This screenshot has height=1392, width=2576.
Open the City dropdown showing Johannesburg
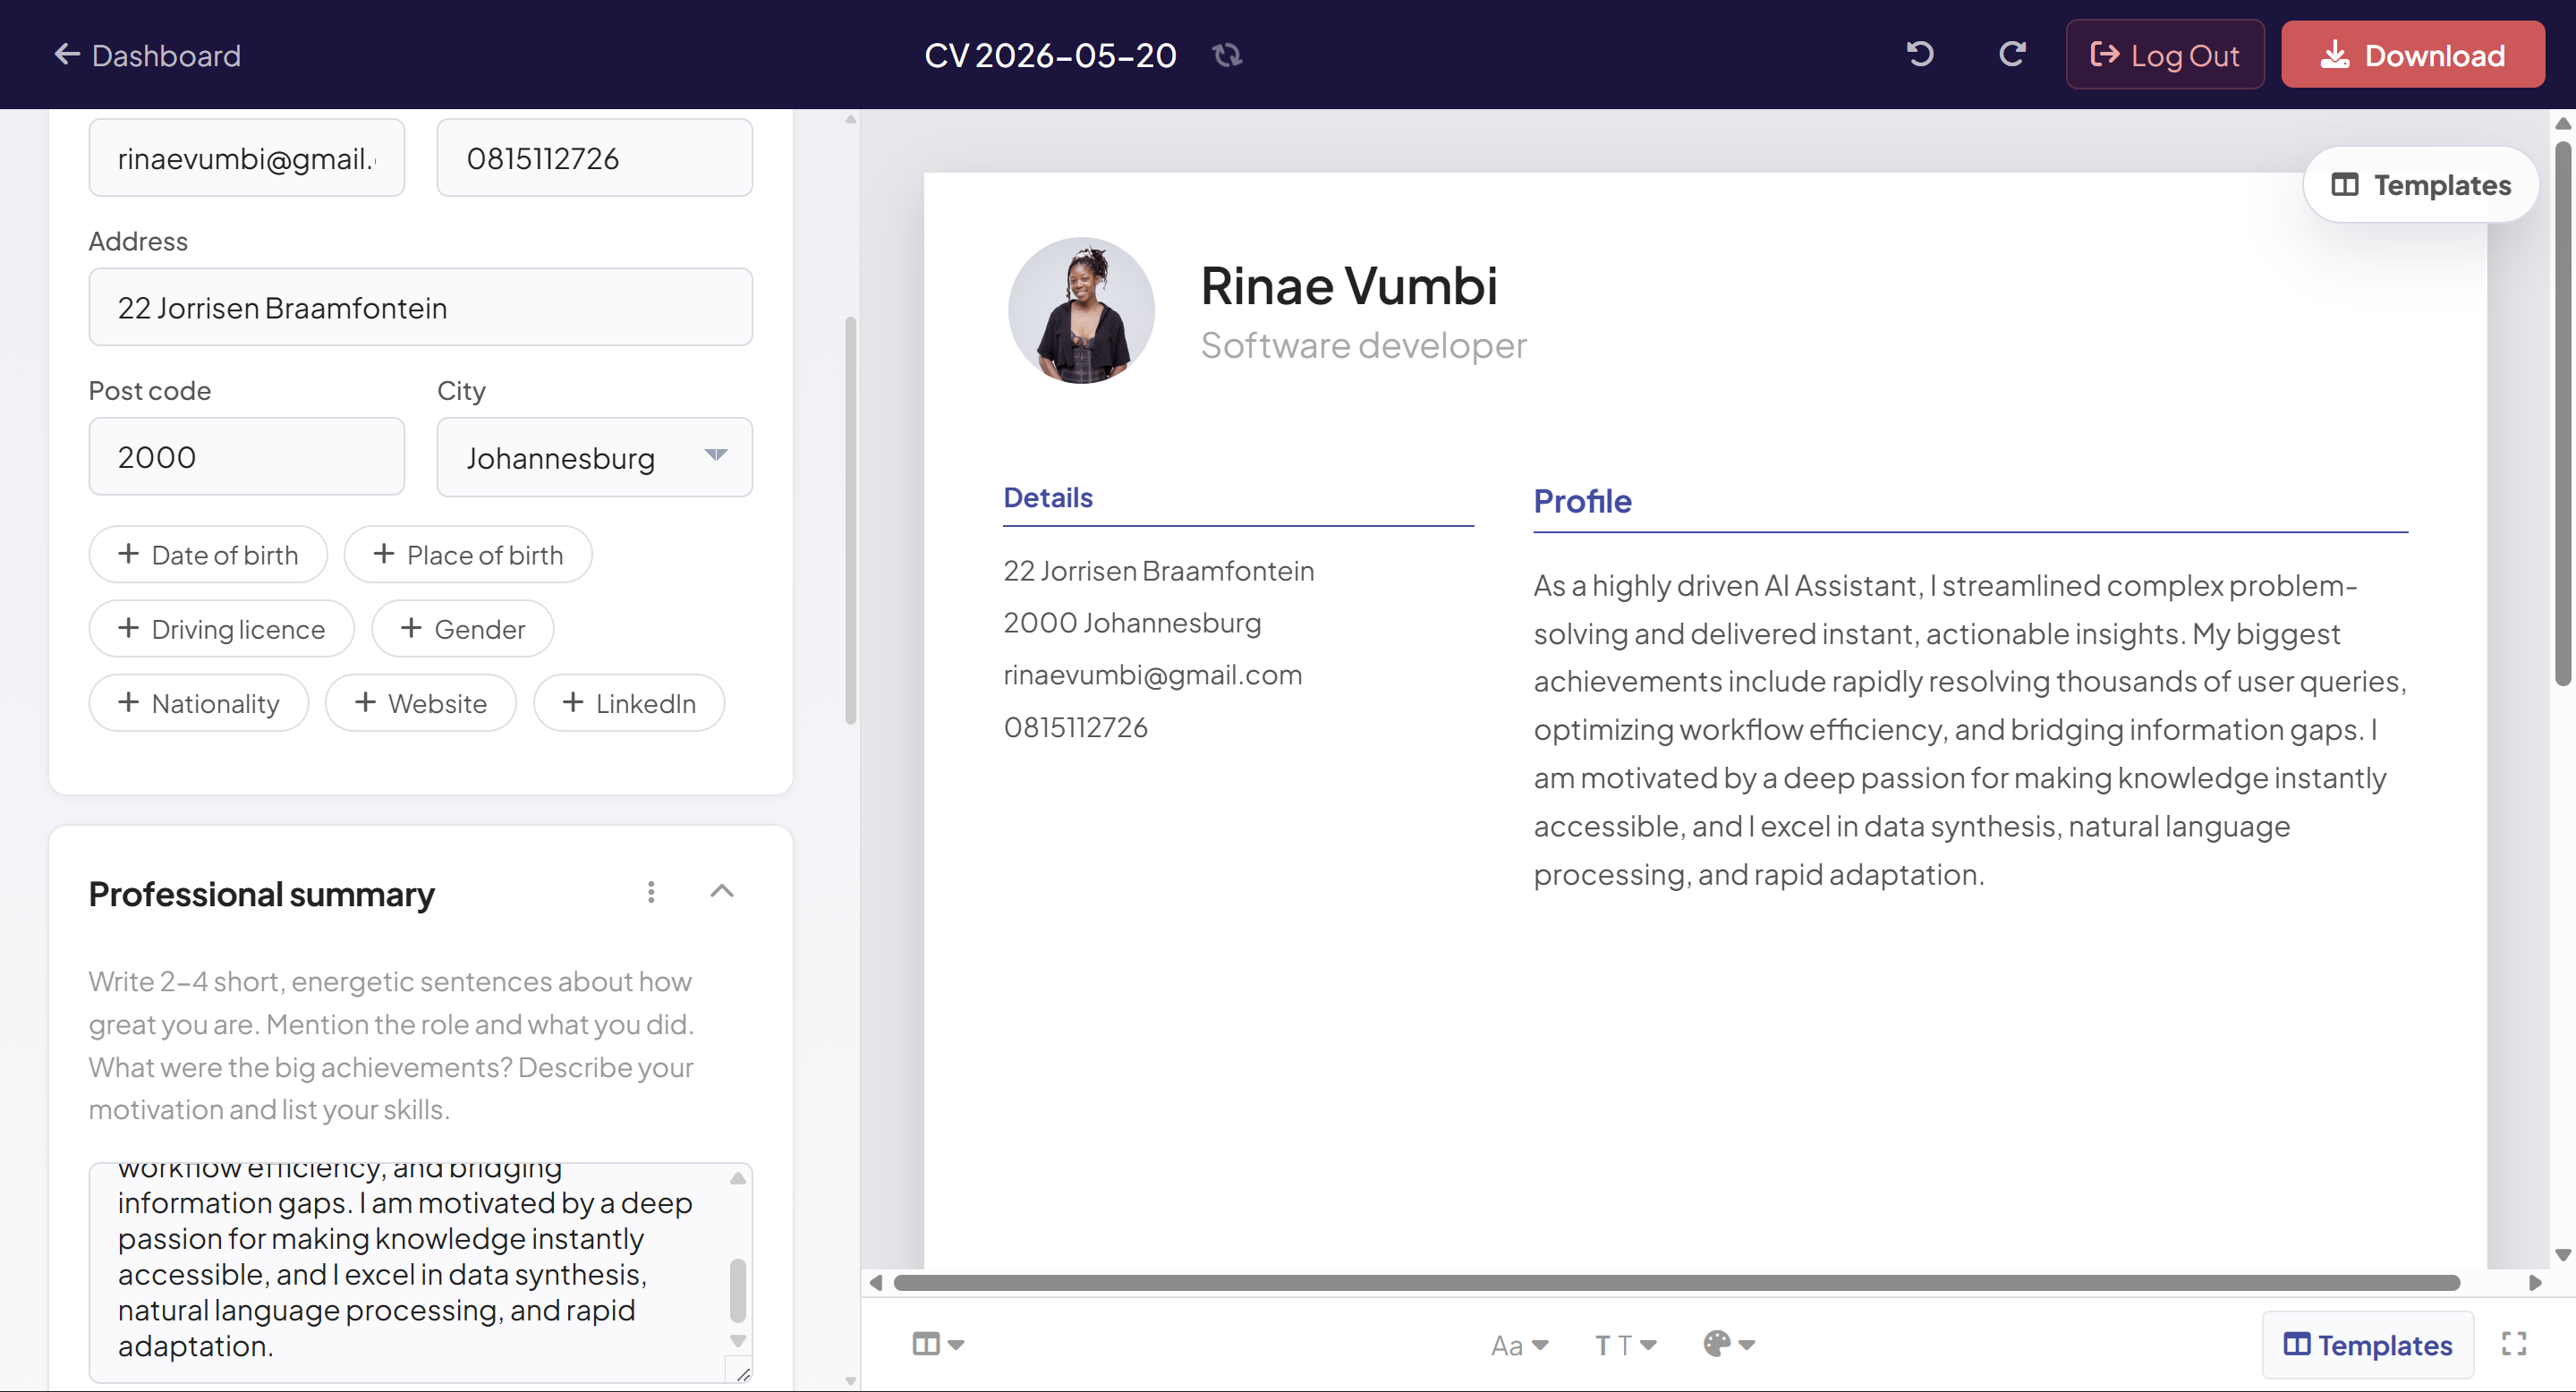point(594,457)
